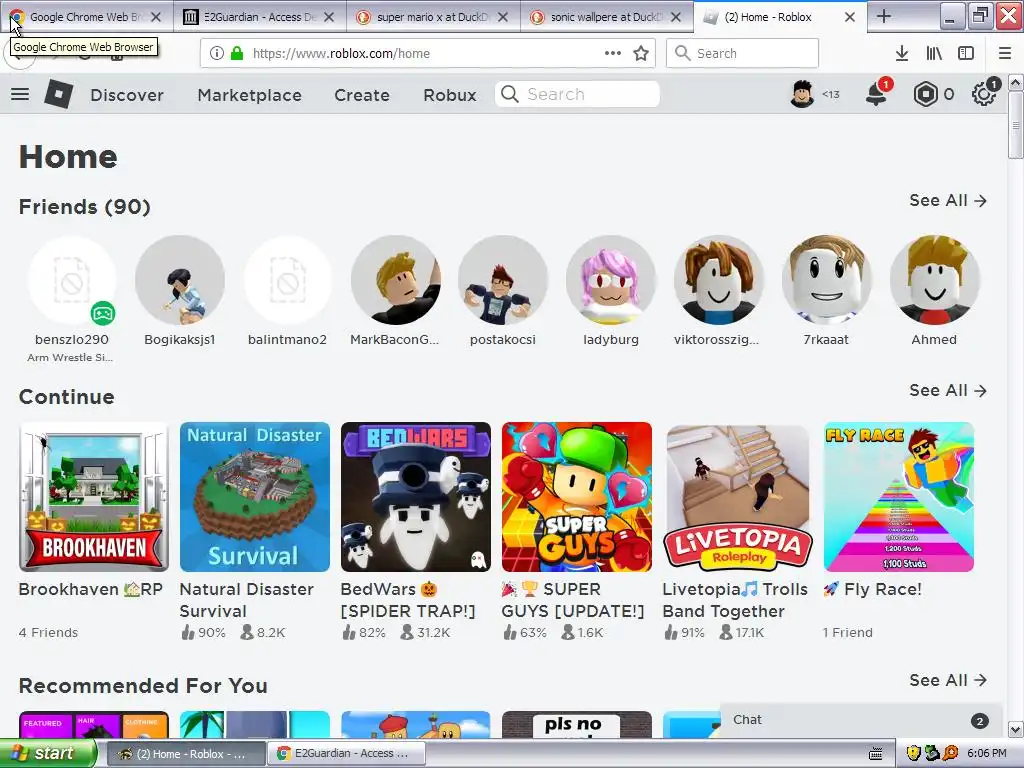Expand the Chat panel
The width and height of the screenshot is (1024, 768).
(x=861, y=720)
